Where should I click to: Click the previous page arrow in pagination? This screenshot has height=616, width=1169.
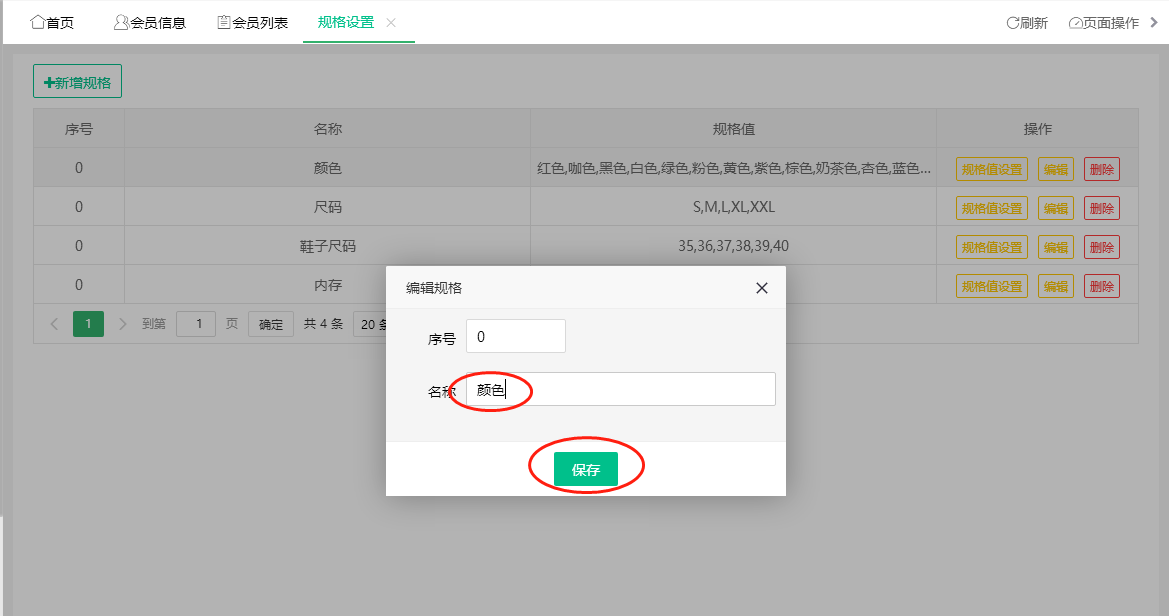pos(55,324)
